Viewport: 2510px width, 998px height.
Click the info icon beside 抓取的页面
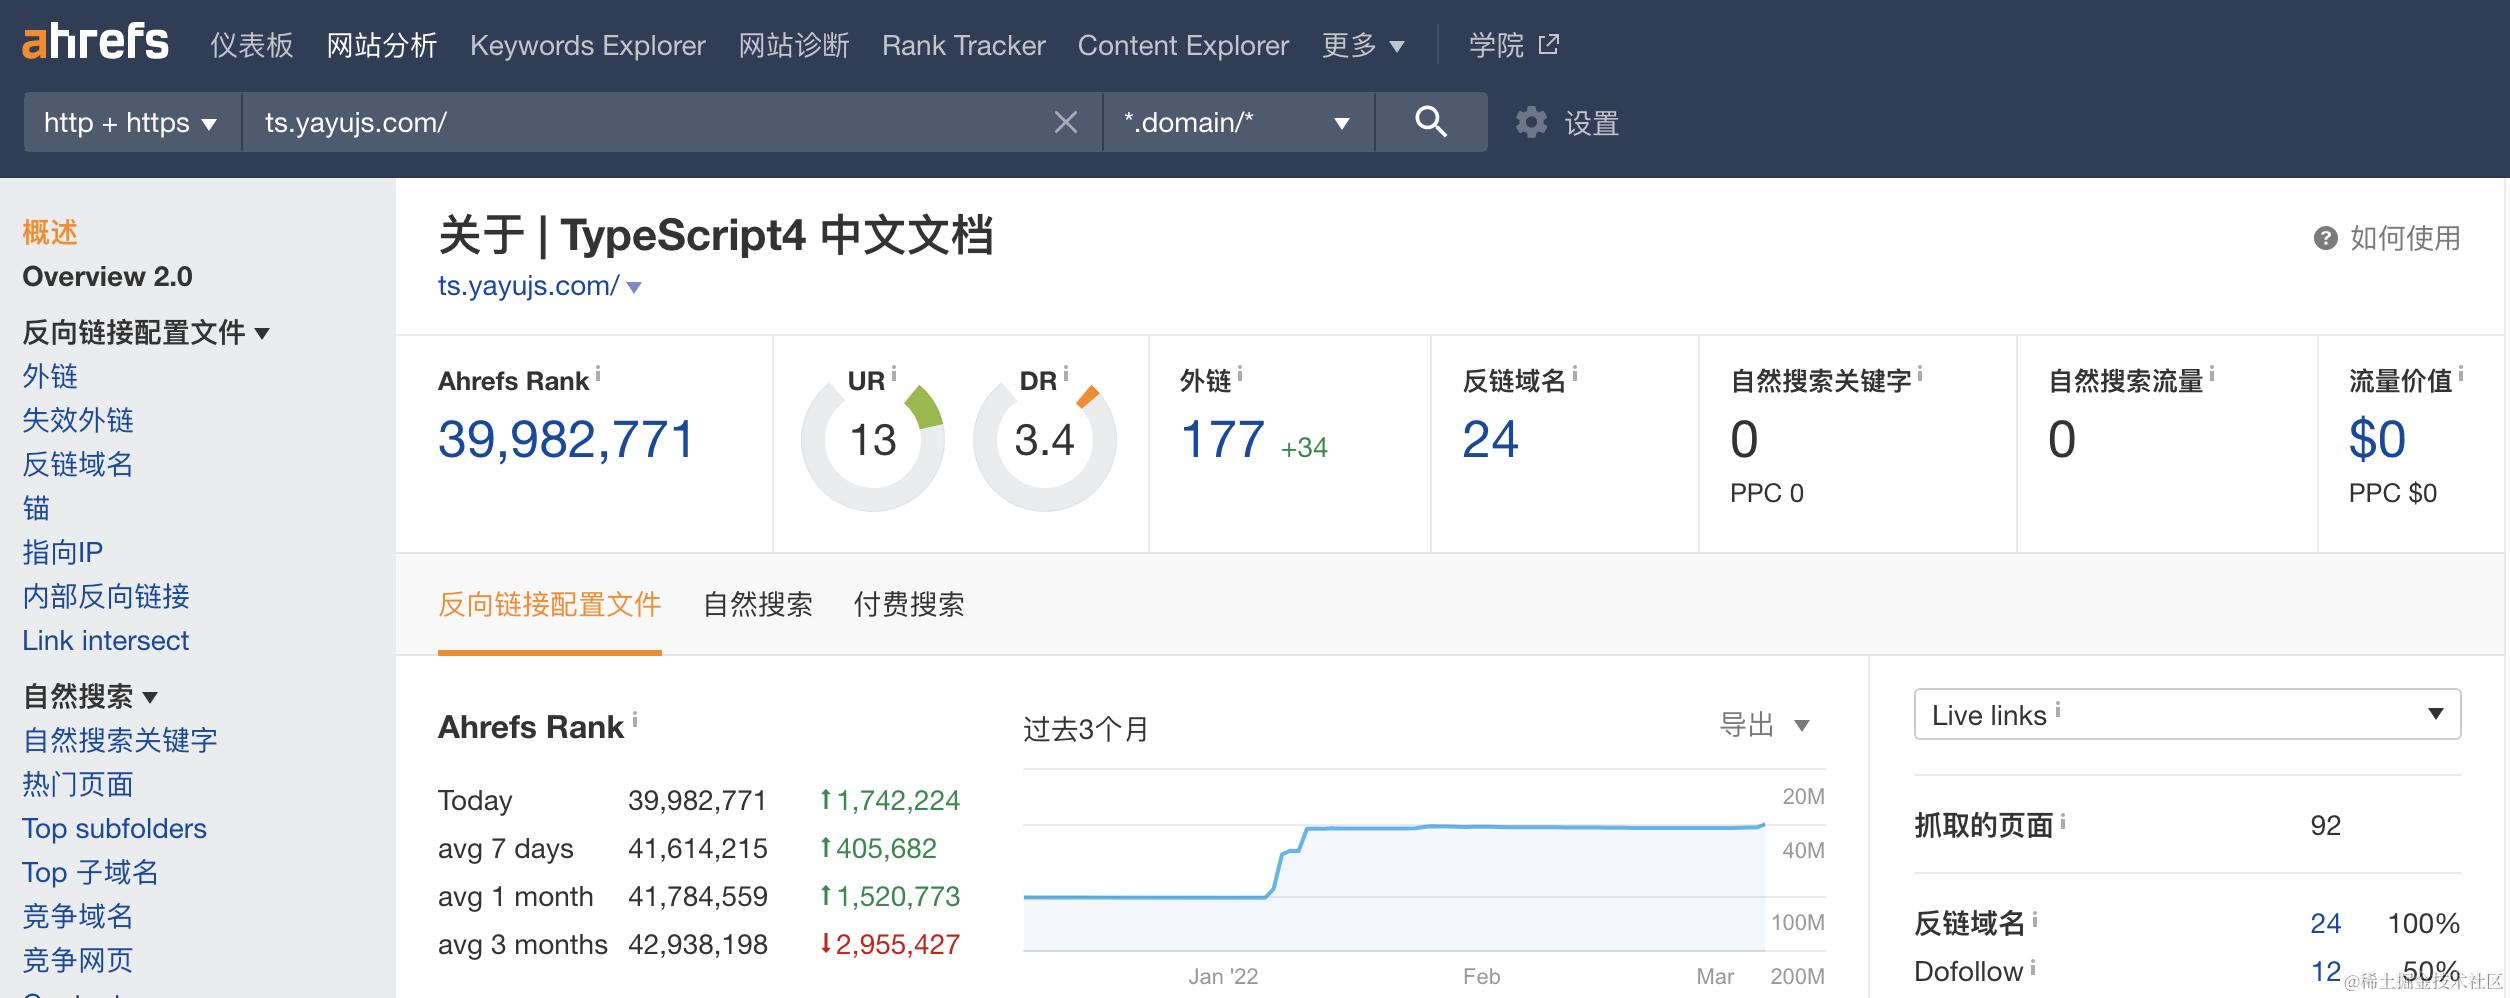(2063, 820)
